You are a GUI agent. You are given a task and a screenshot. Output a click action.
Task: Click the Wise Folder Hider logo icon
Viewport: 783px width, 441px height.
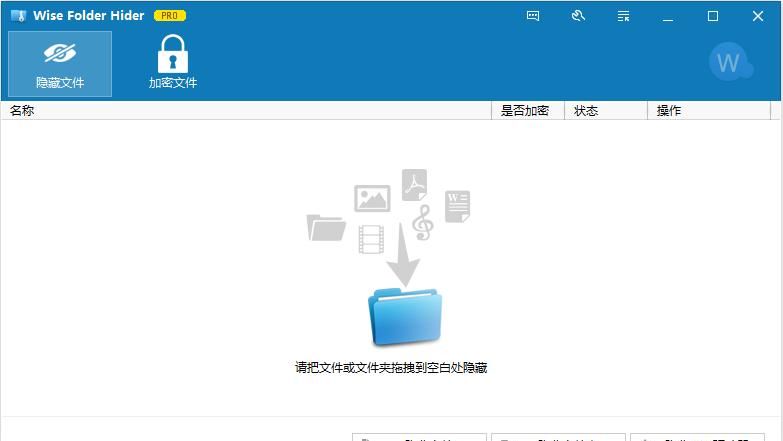pos(18,15)
